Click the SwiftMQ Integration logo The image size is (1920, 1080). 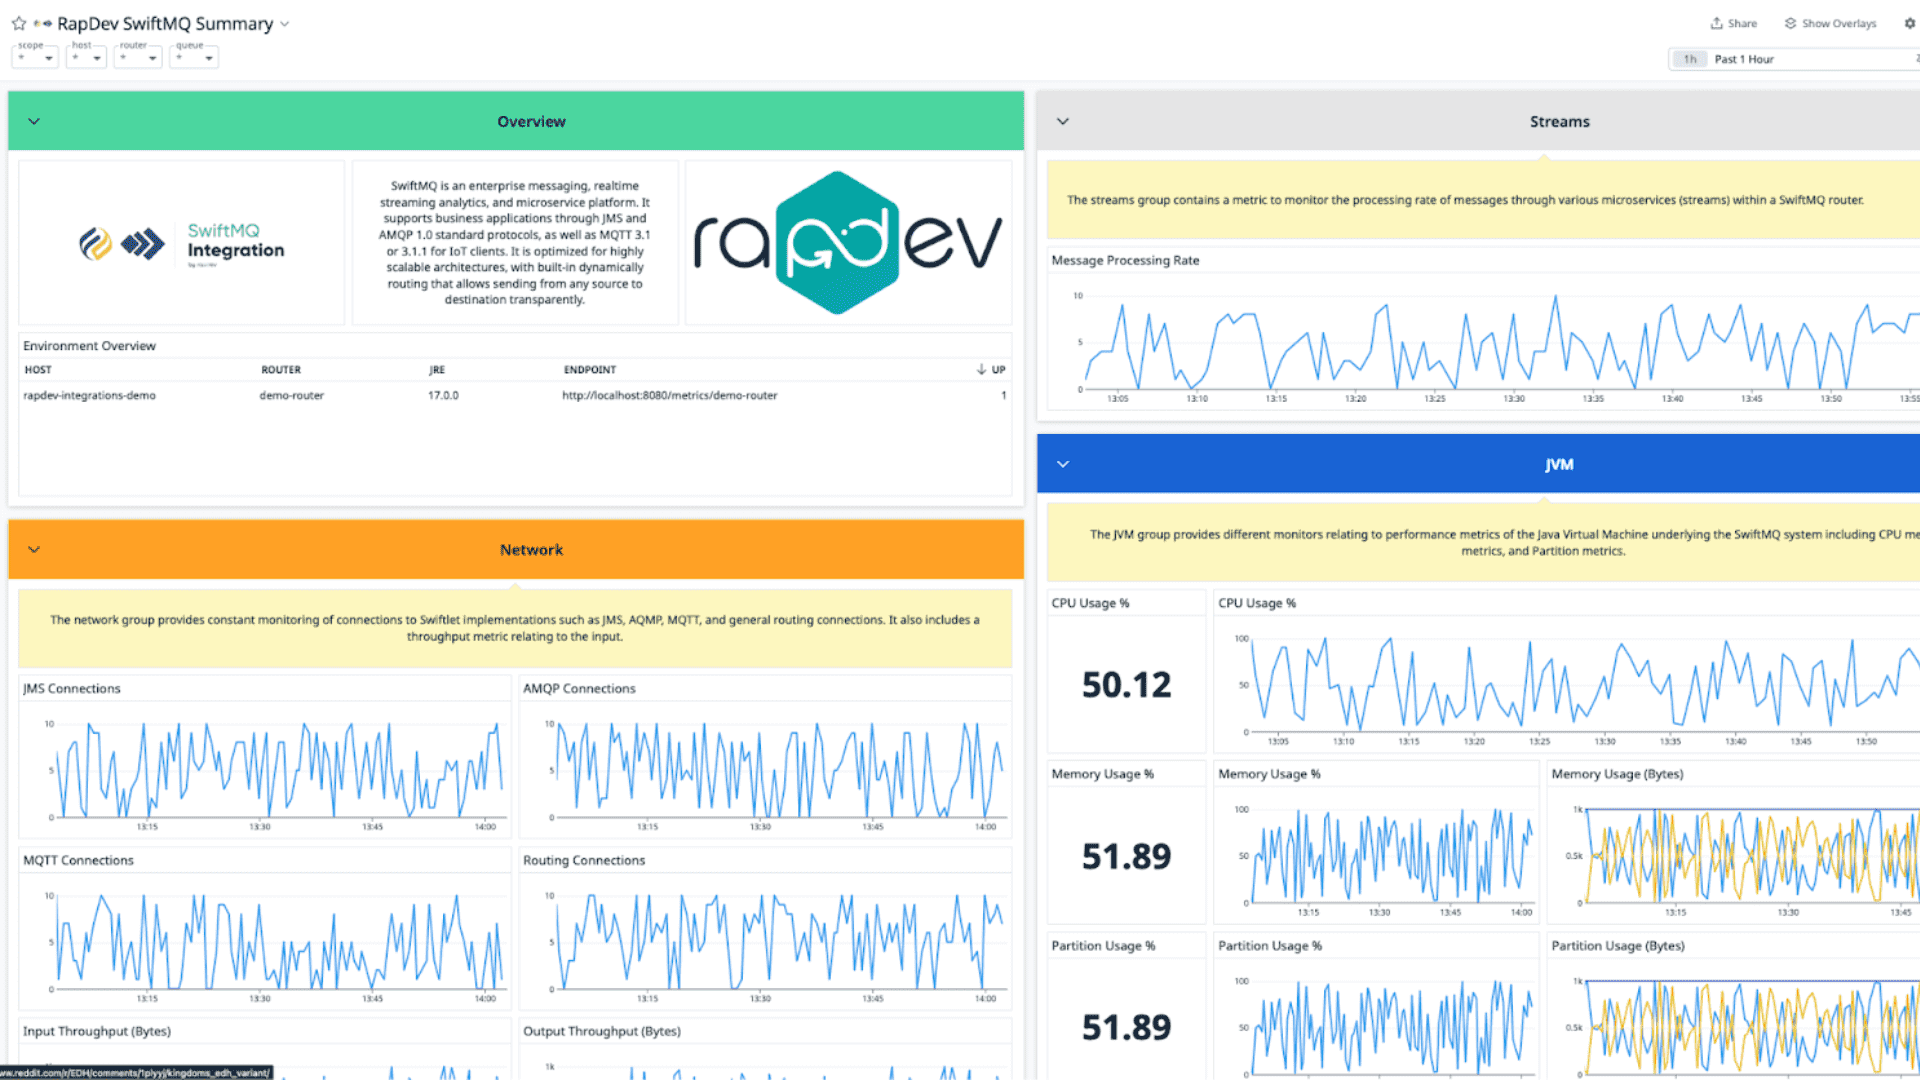[x=181, y=243]
